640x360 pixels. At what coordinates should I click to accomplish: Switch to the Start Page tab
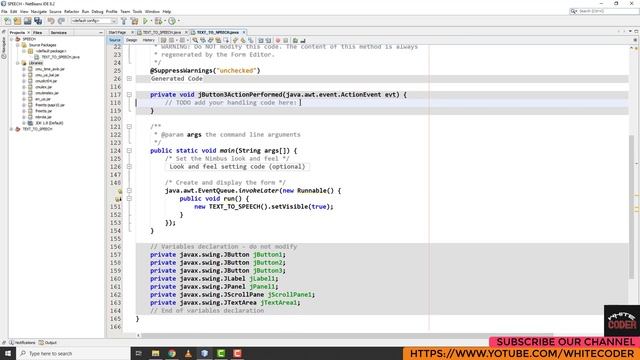(x=118, y=32)
